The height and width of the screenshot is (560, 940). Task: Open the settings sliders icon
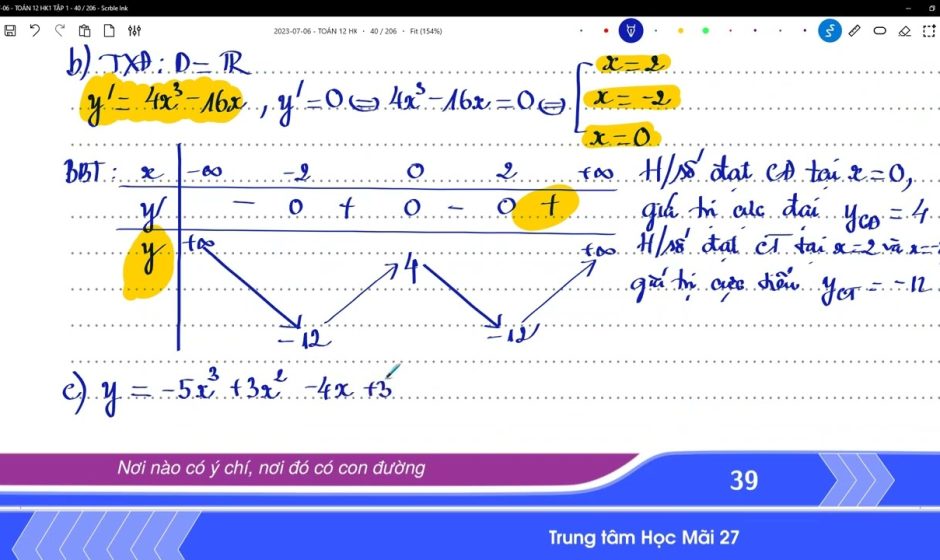134,31
